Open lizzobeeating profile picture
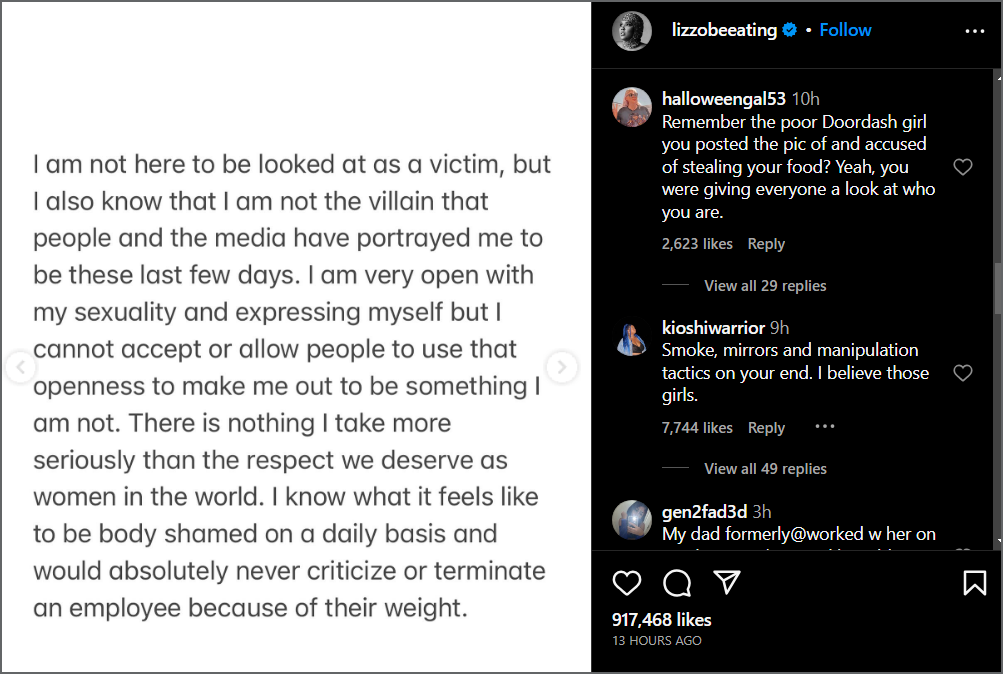1003x674 pixels. pos(632,31)
